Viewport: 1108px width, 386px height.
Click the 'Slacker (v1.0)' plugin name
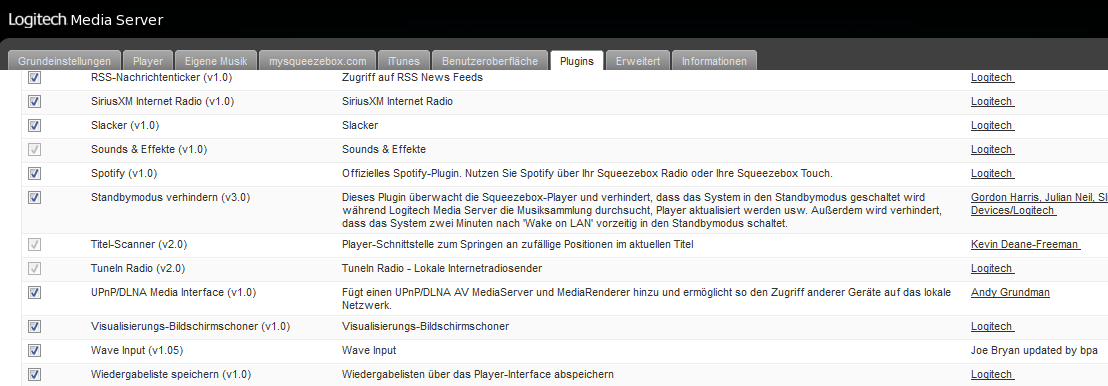click(x=125, y=125)
